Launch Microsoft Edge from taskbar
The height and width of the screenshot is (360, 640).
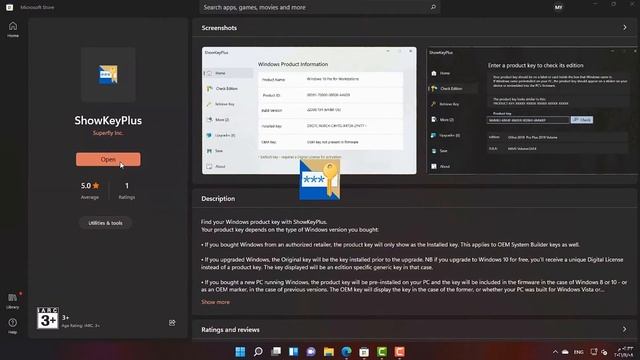346,351
